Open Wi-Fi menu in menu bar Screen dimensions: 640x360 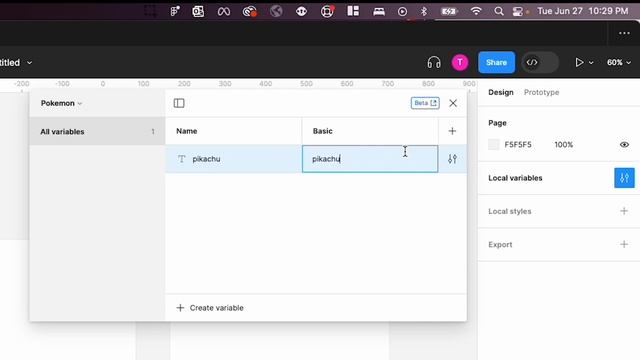pos(476,11)
